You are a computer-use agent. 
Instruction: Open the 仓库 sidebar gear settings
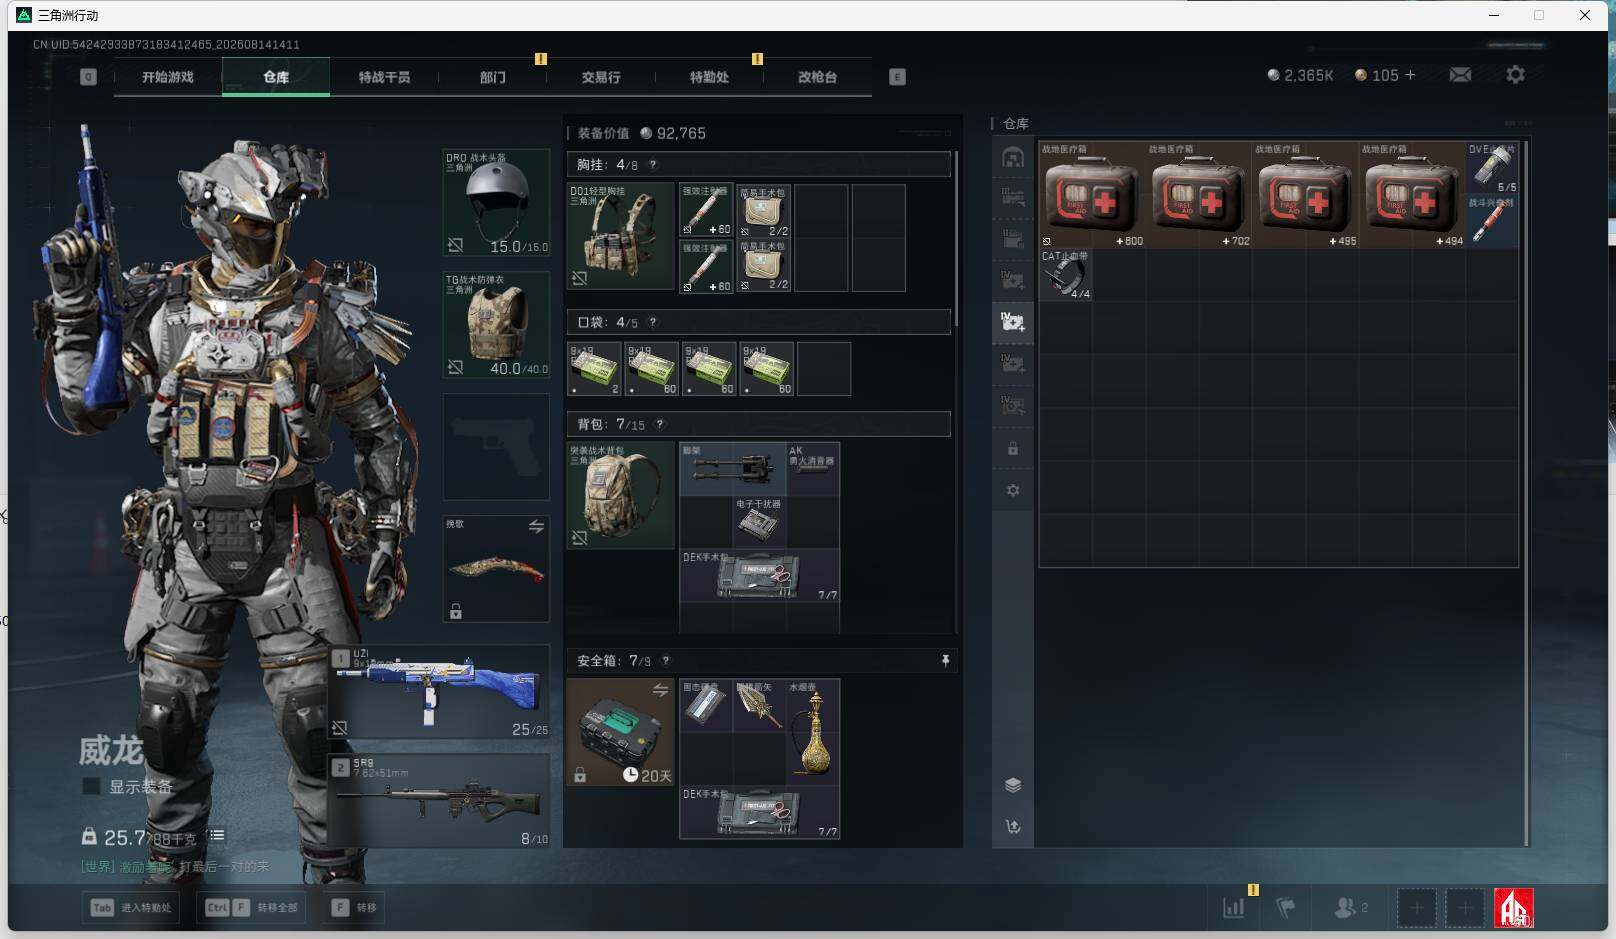point(1013,490)
